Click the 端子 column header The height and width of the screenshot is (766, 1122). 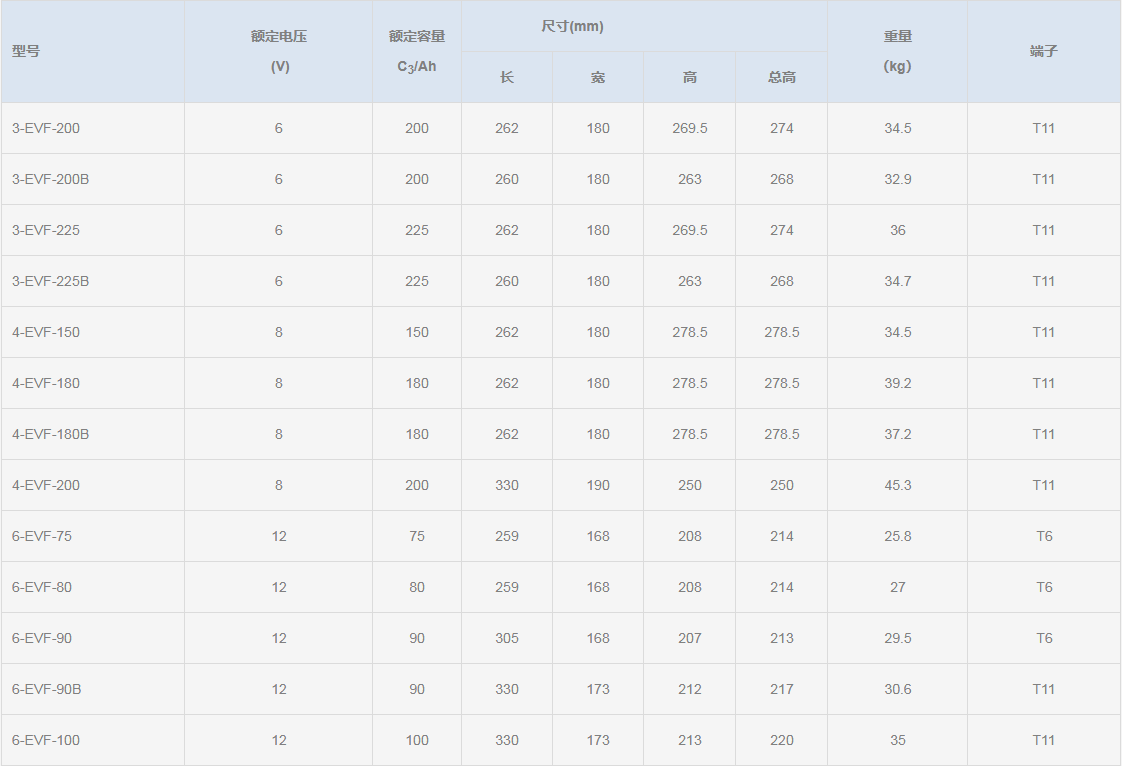1044,51
